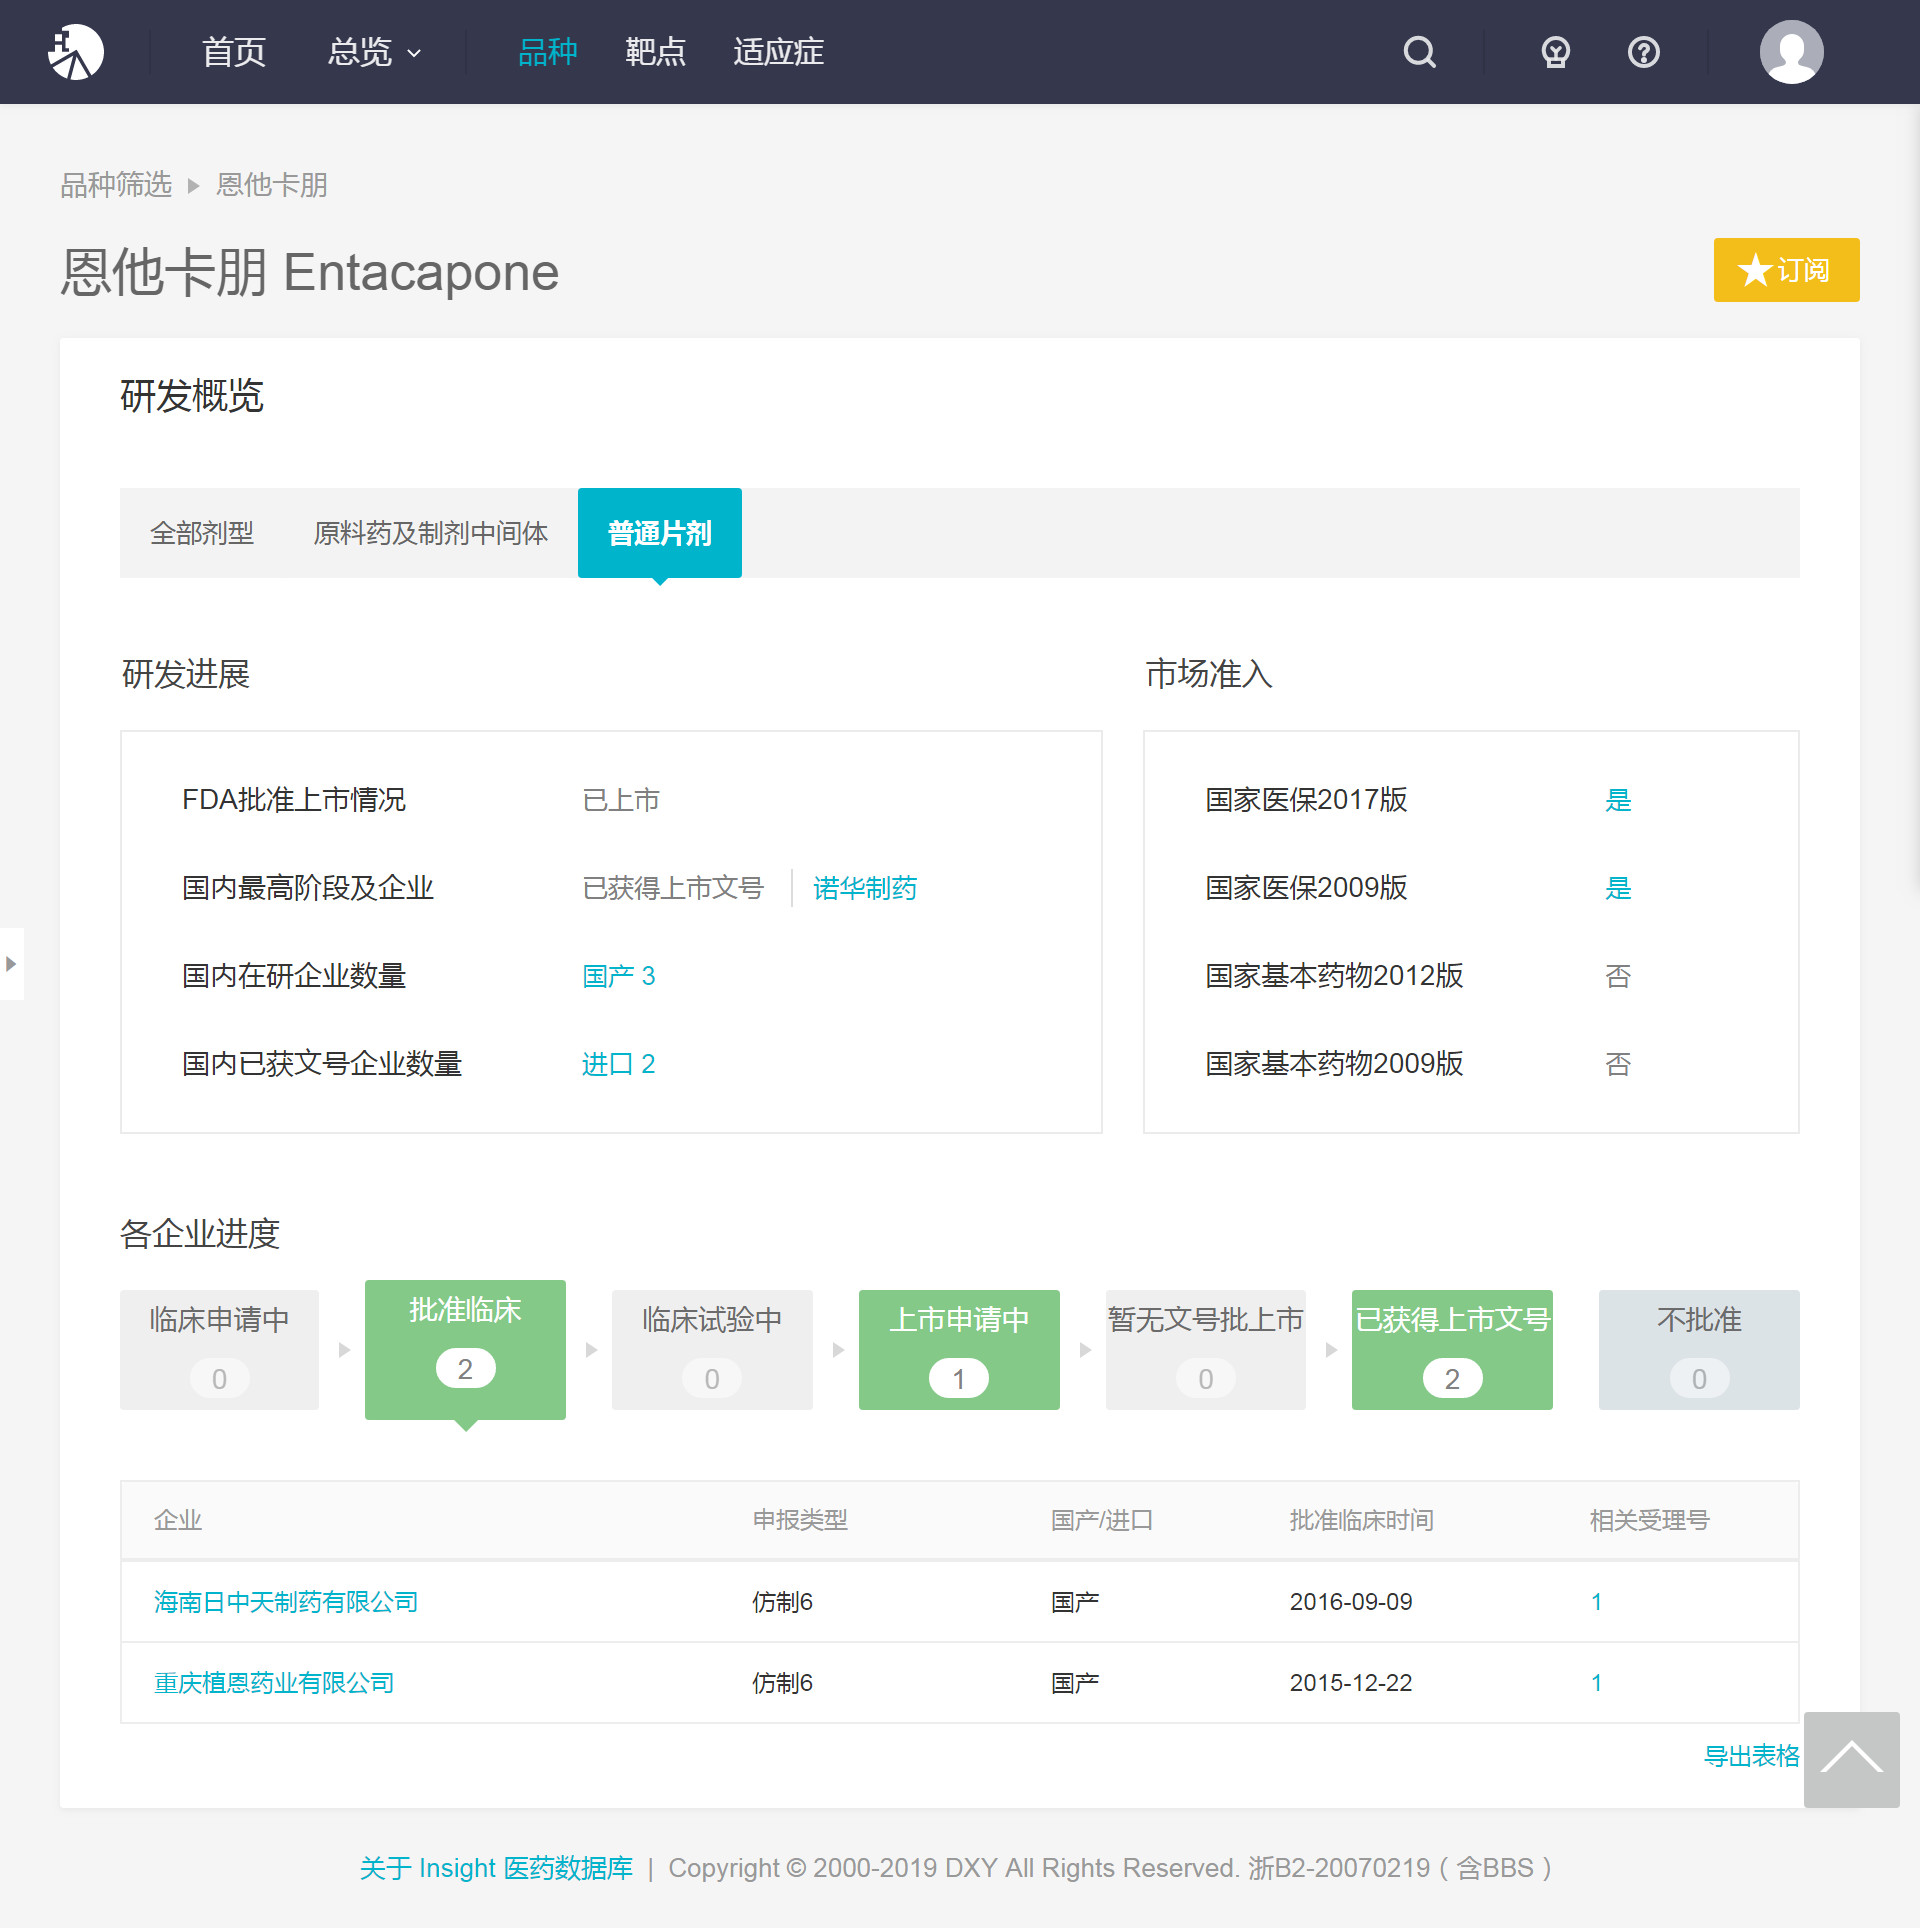1920x1928 pixels.
Task: Select 靶点 in the top navigation
Action: pyautogui.click(x=655, y=51)
